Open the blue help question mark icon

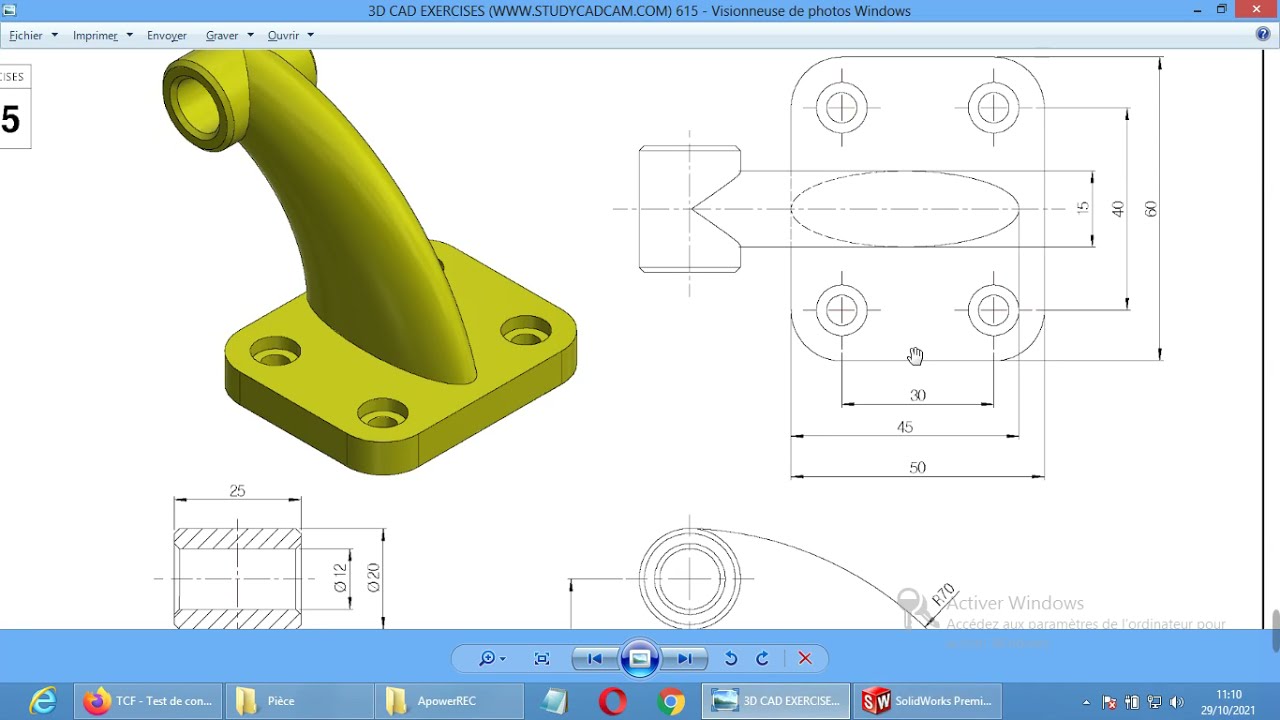tap(1263, 34)
